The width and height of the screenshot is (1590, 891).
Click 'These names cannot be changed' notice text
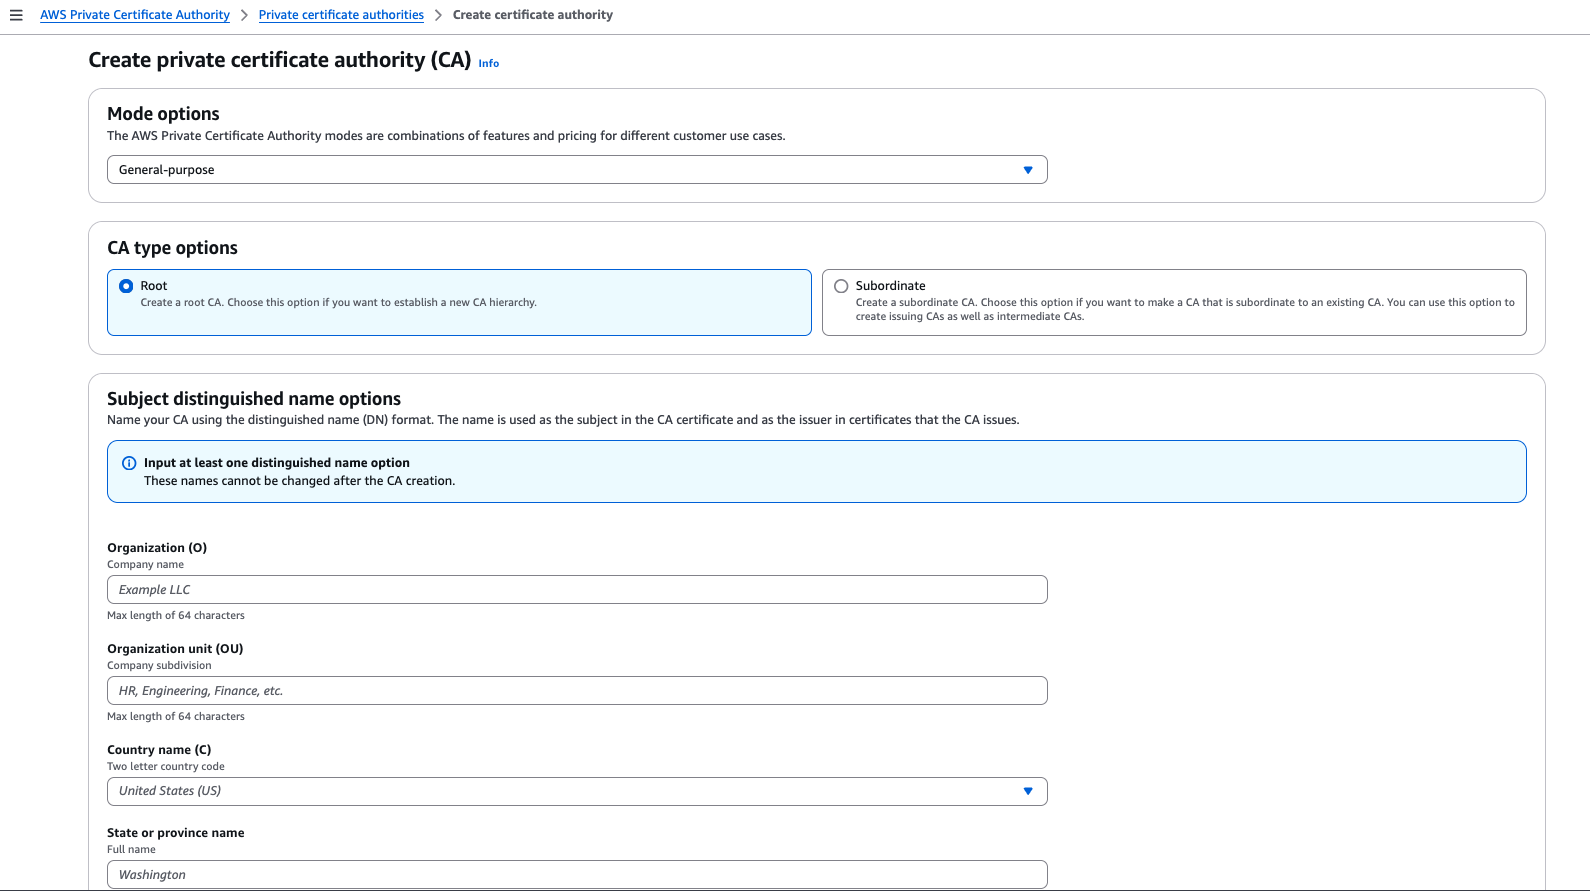300,481
